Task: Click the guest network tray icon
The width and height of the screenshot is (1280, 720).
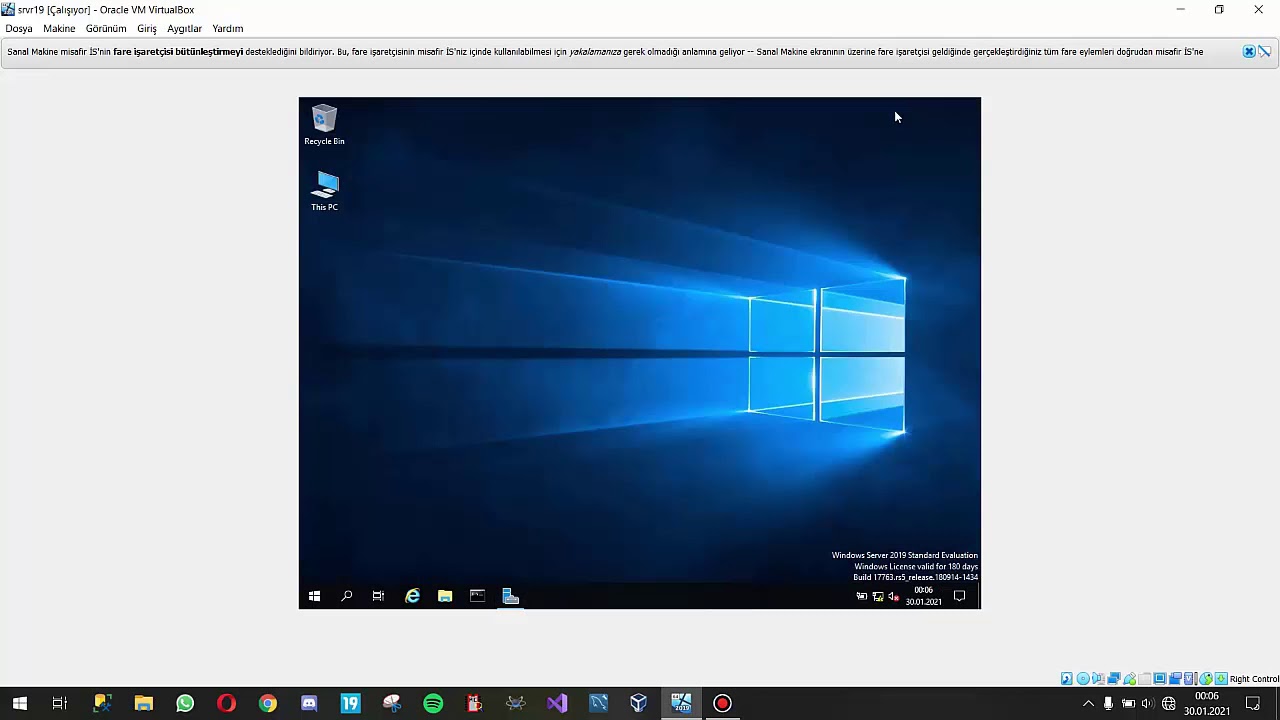Action: pos(878,597)
